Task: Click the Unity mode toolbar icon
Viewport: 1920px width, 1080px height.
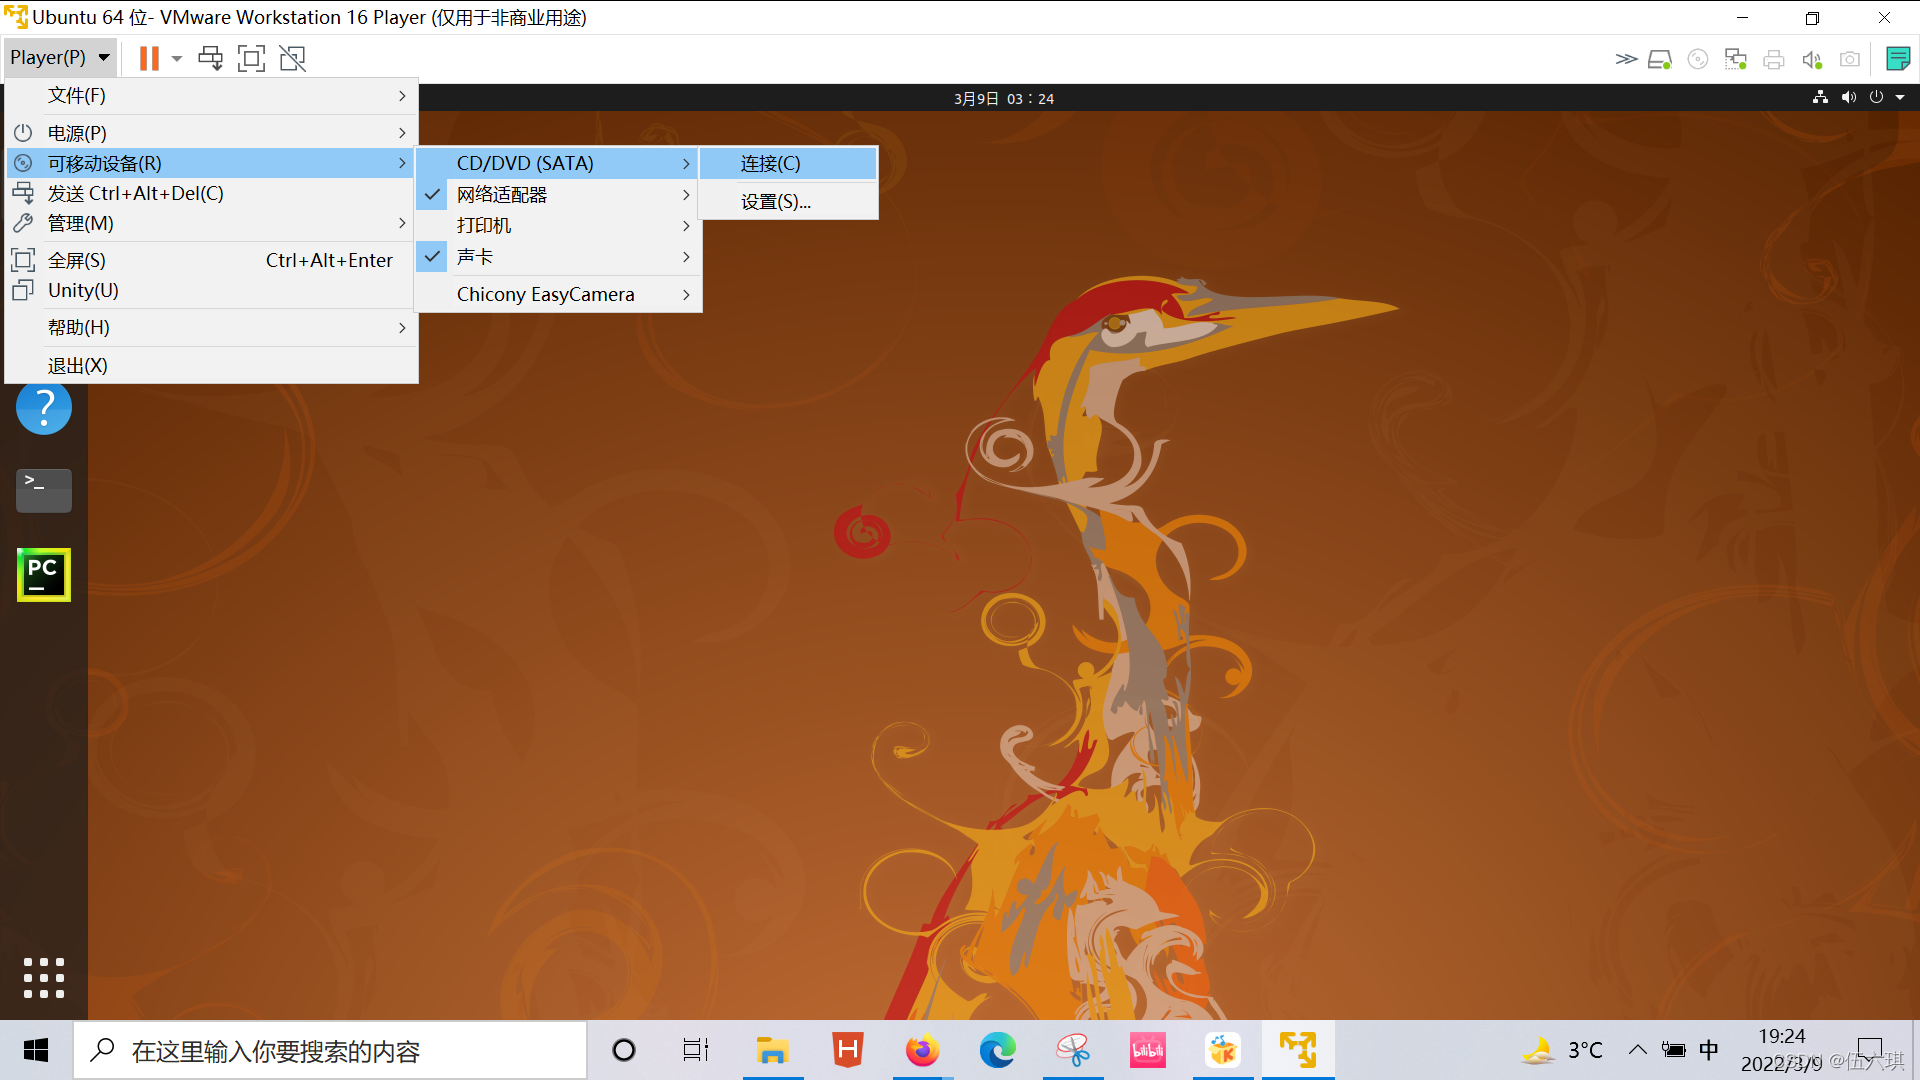Action: click(x=292, y=58)
